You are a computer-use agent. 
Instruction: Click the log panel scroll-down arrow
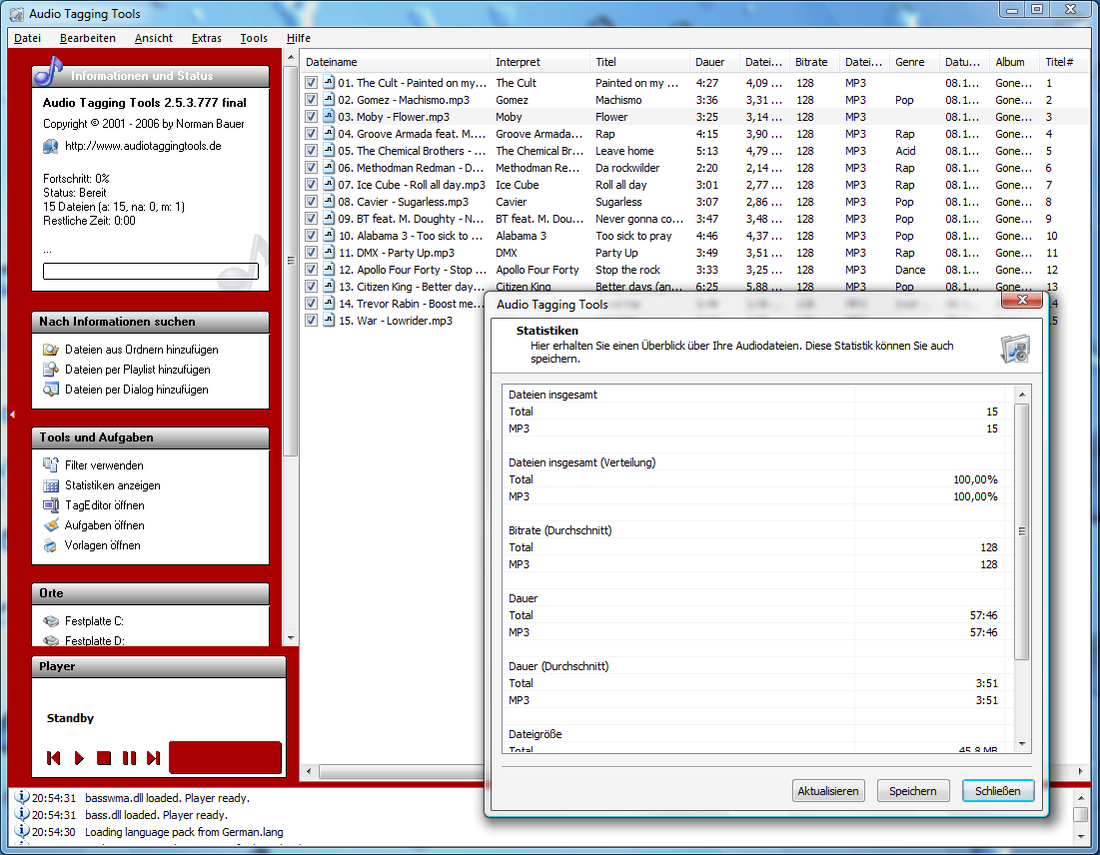click(x=1080, y=835)
